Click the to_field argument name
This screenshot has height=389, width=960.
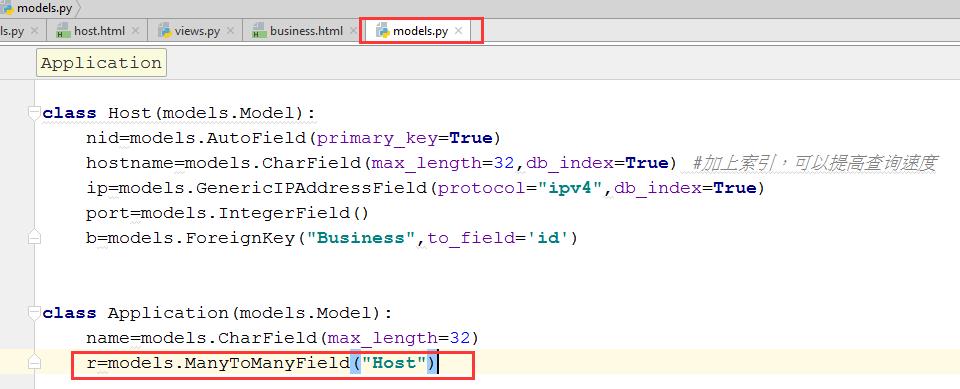pos(470,238)
